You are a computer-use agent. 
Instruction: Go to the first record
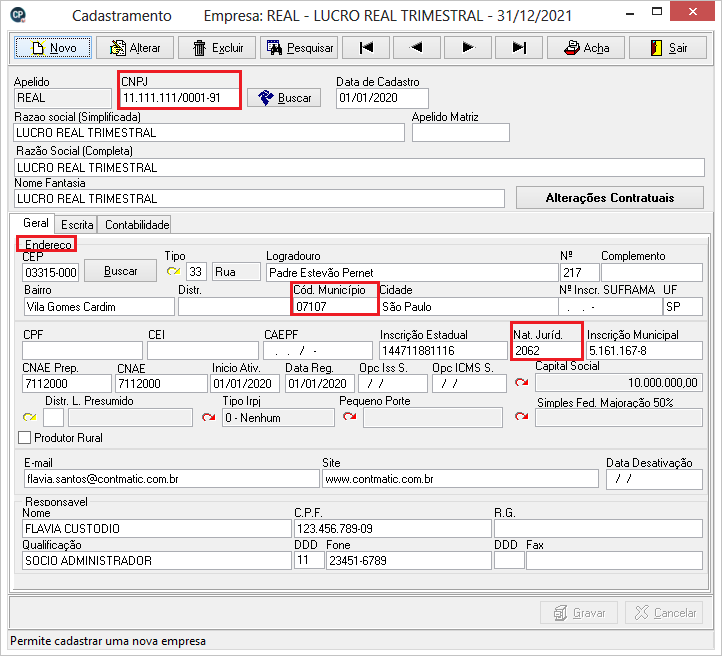(366, 48)
